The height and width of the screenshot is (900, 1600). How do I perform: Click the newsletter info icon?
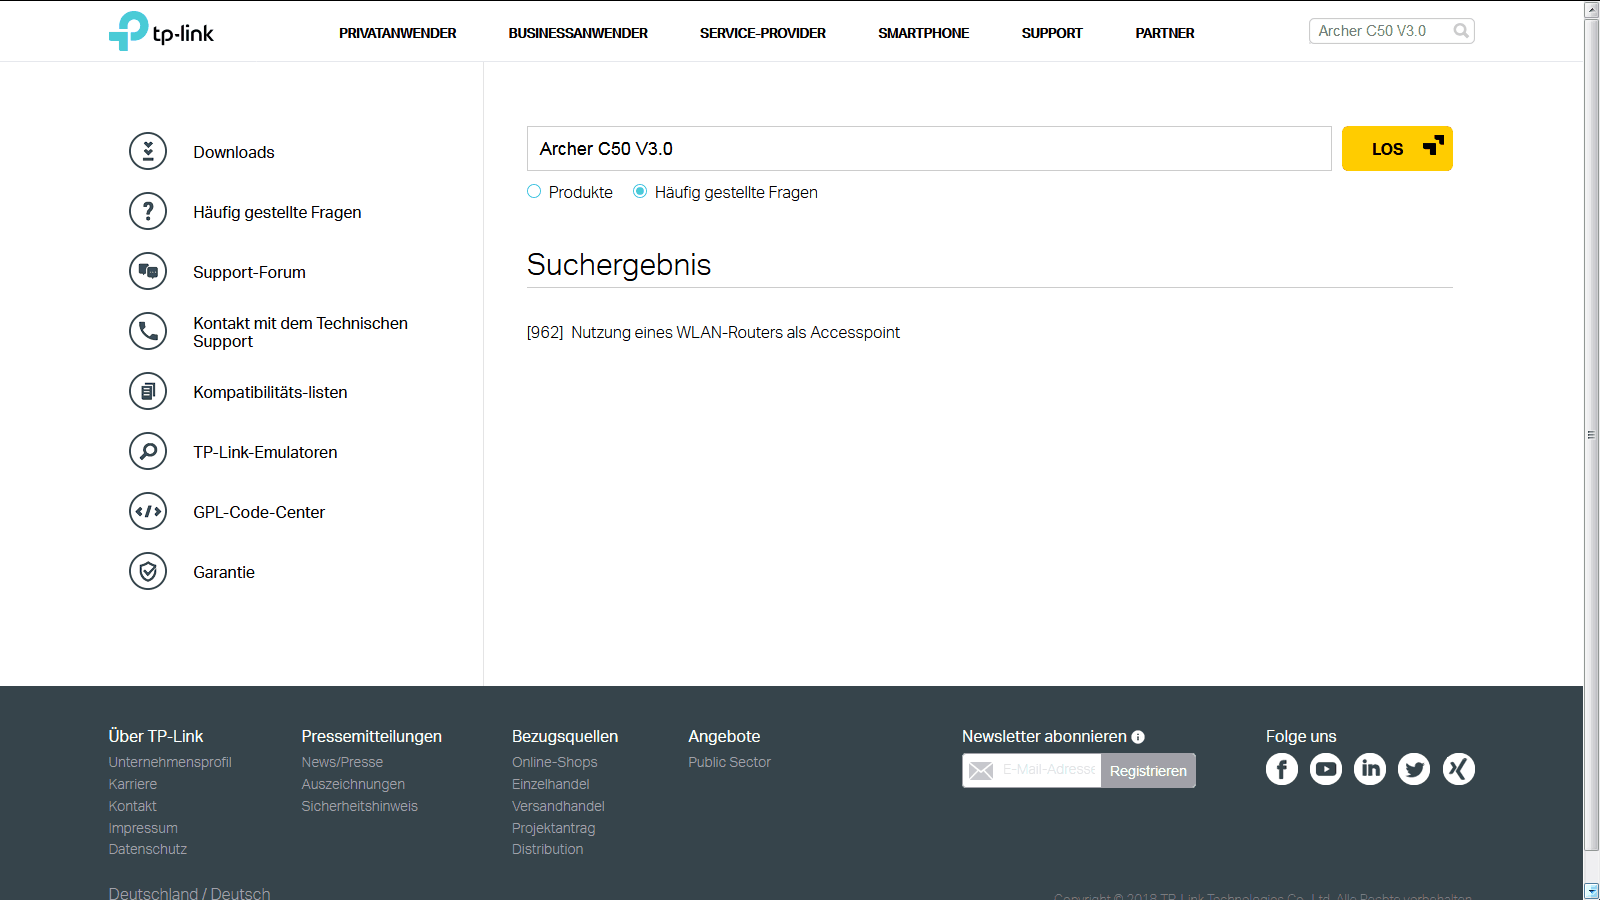click(x=1138, y=737)
